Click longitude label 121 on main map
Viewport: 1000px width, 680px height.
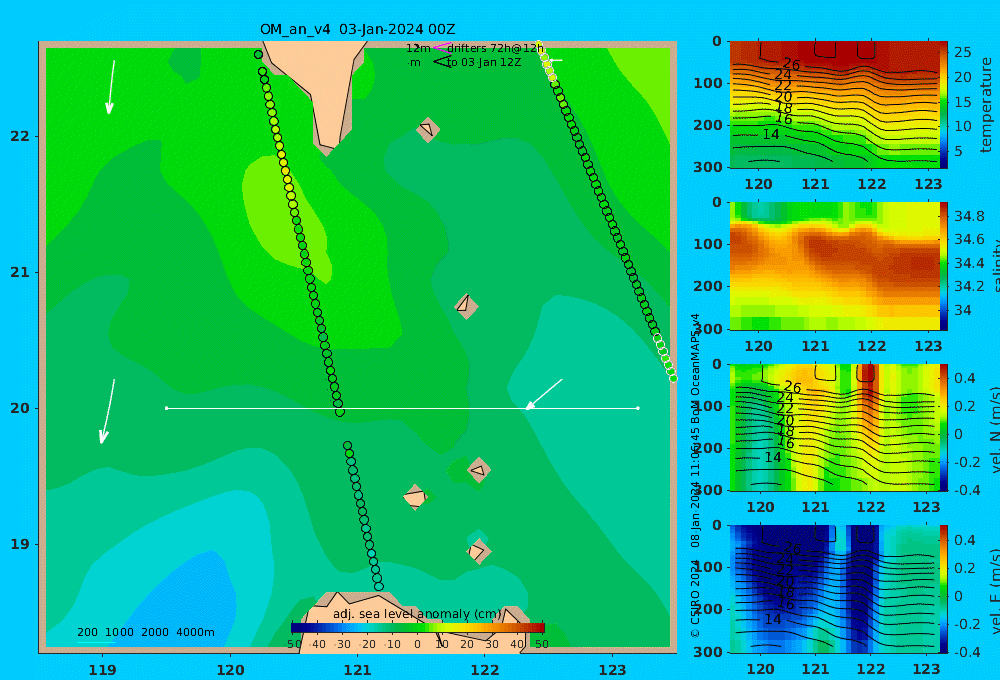(x=358, y=670)
